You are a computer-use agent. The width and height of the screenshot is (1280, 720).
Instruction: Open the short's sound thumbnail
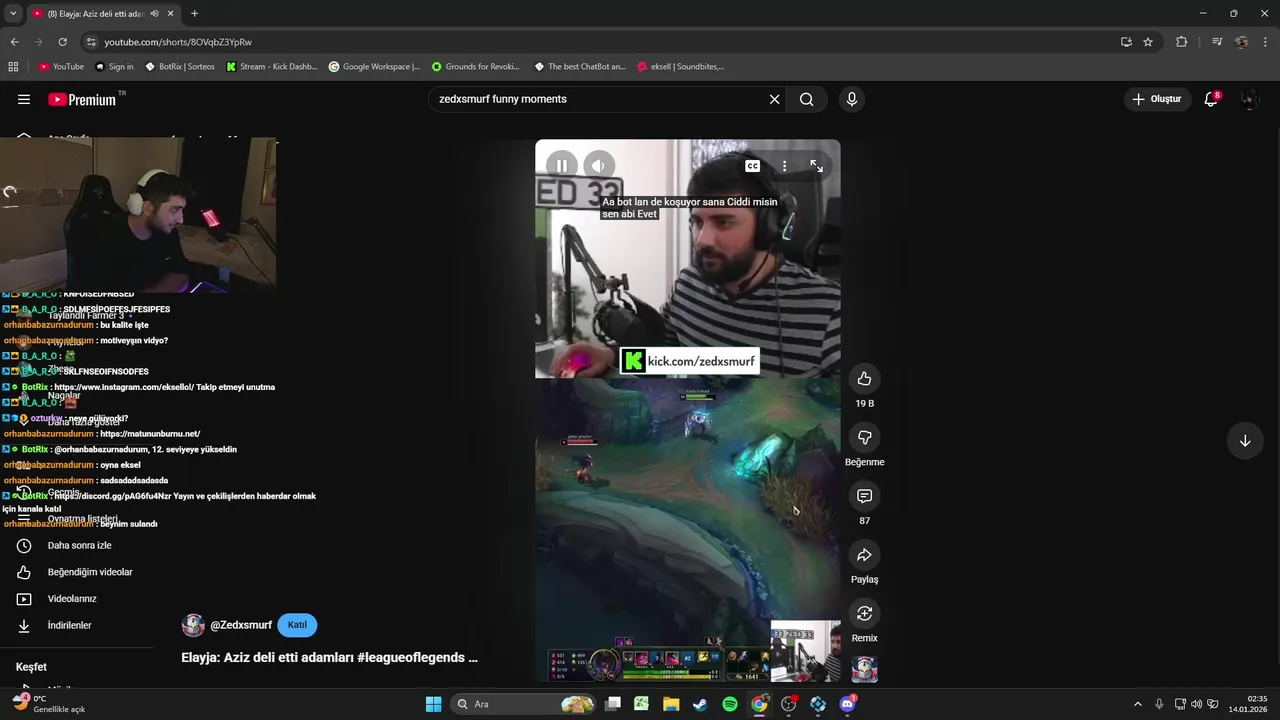click(864, 669)
